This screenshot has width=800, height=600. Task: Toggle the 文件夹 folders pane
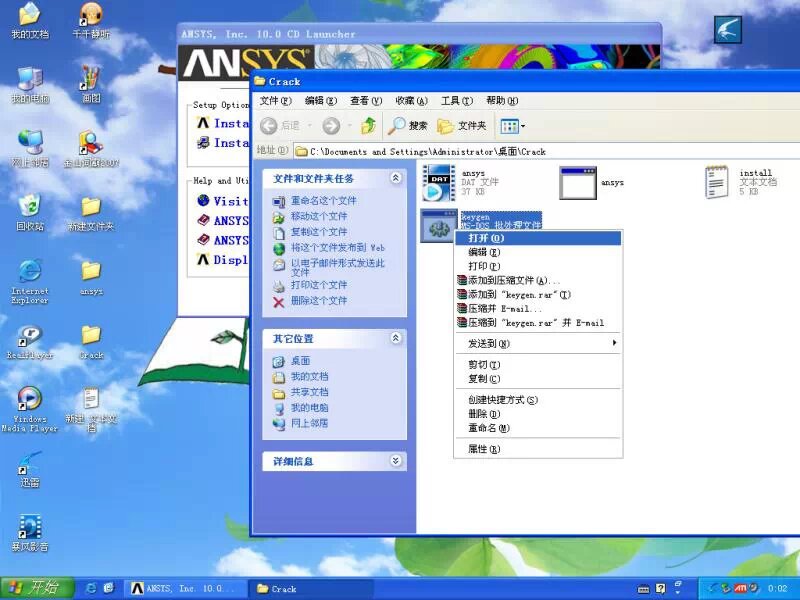pos(462,126)
